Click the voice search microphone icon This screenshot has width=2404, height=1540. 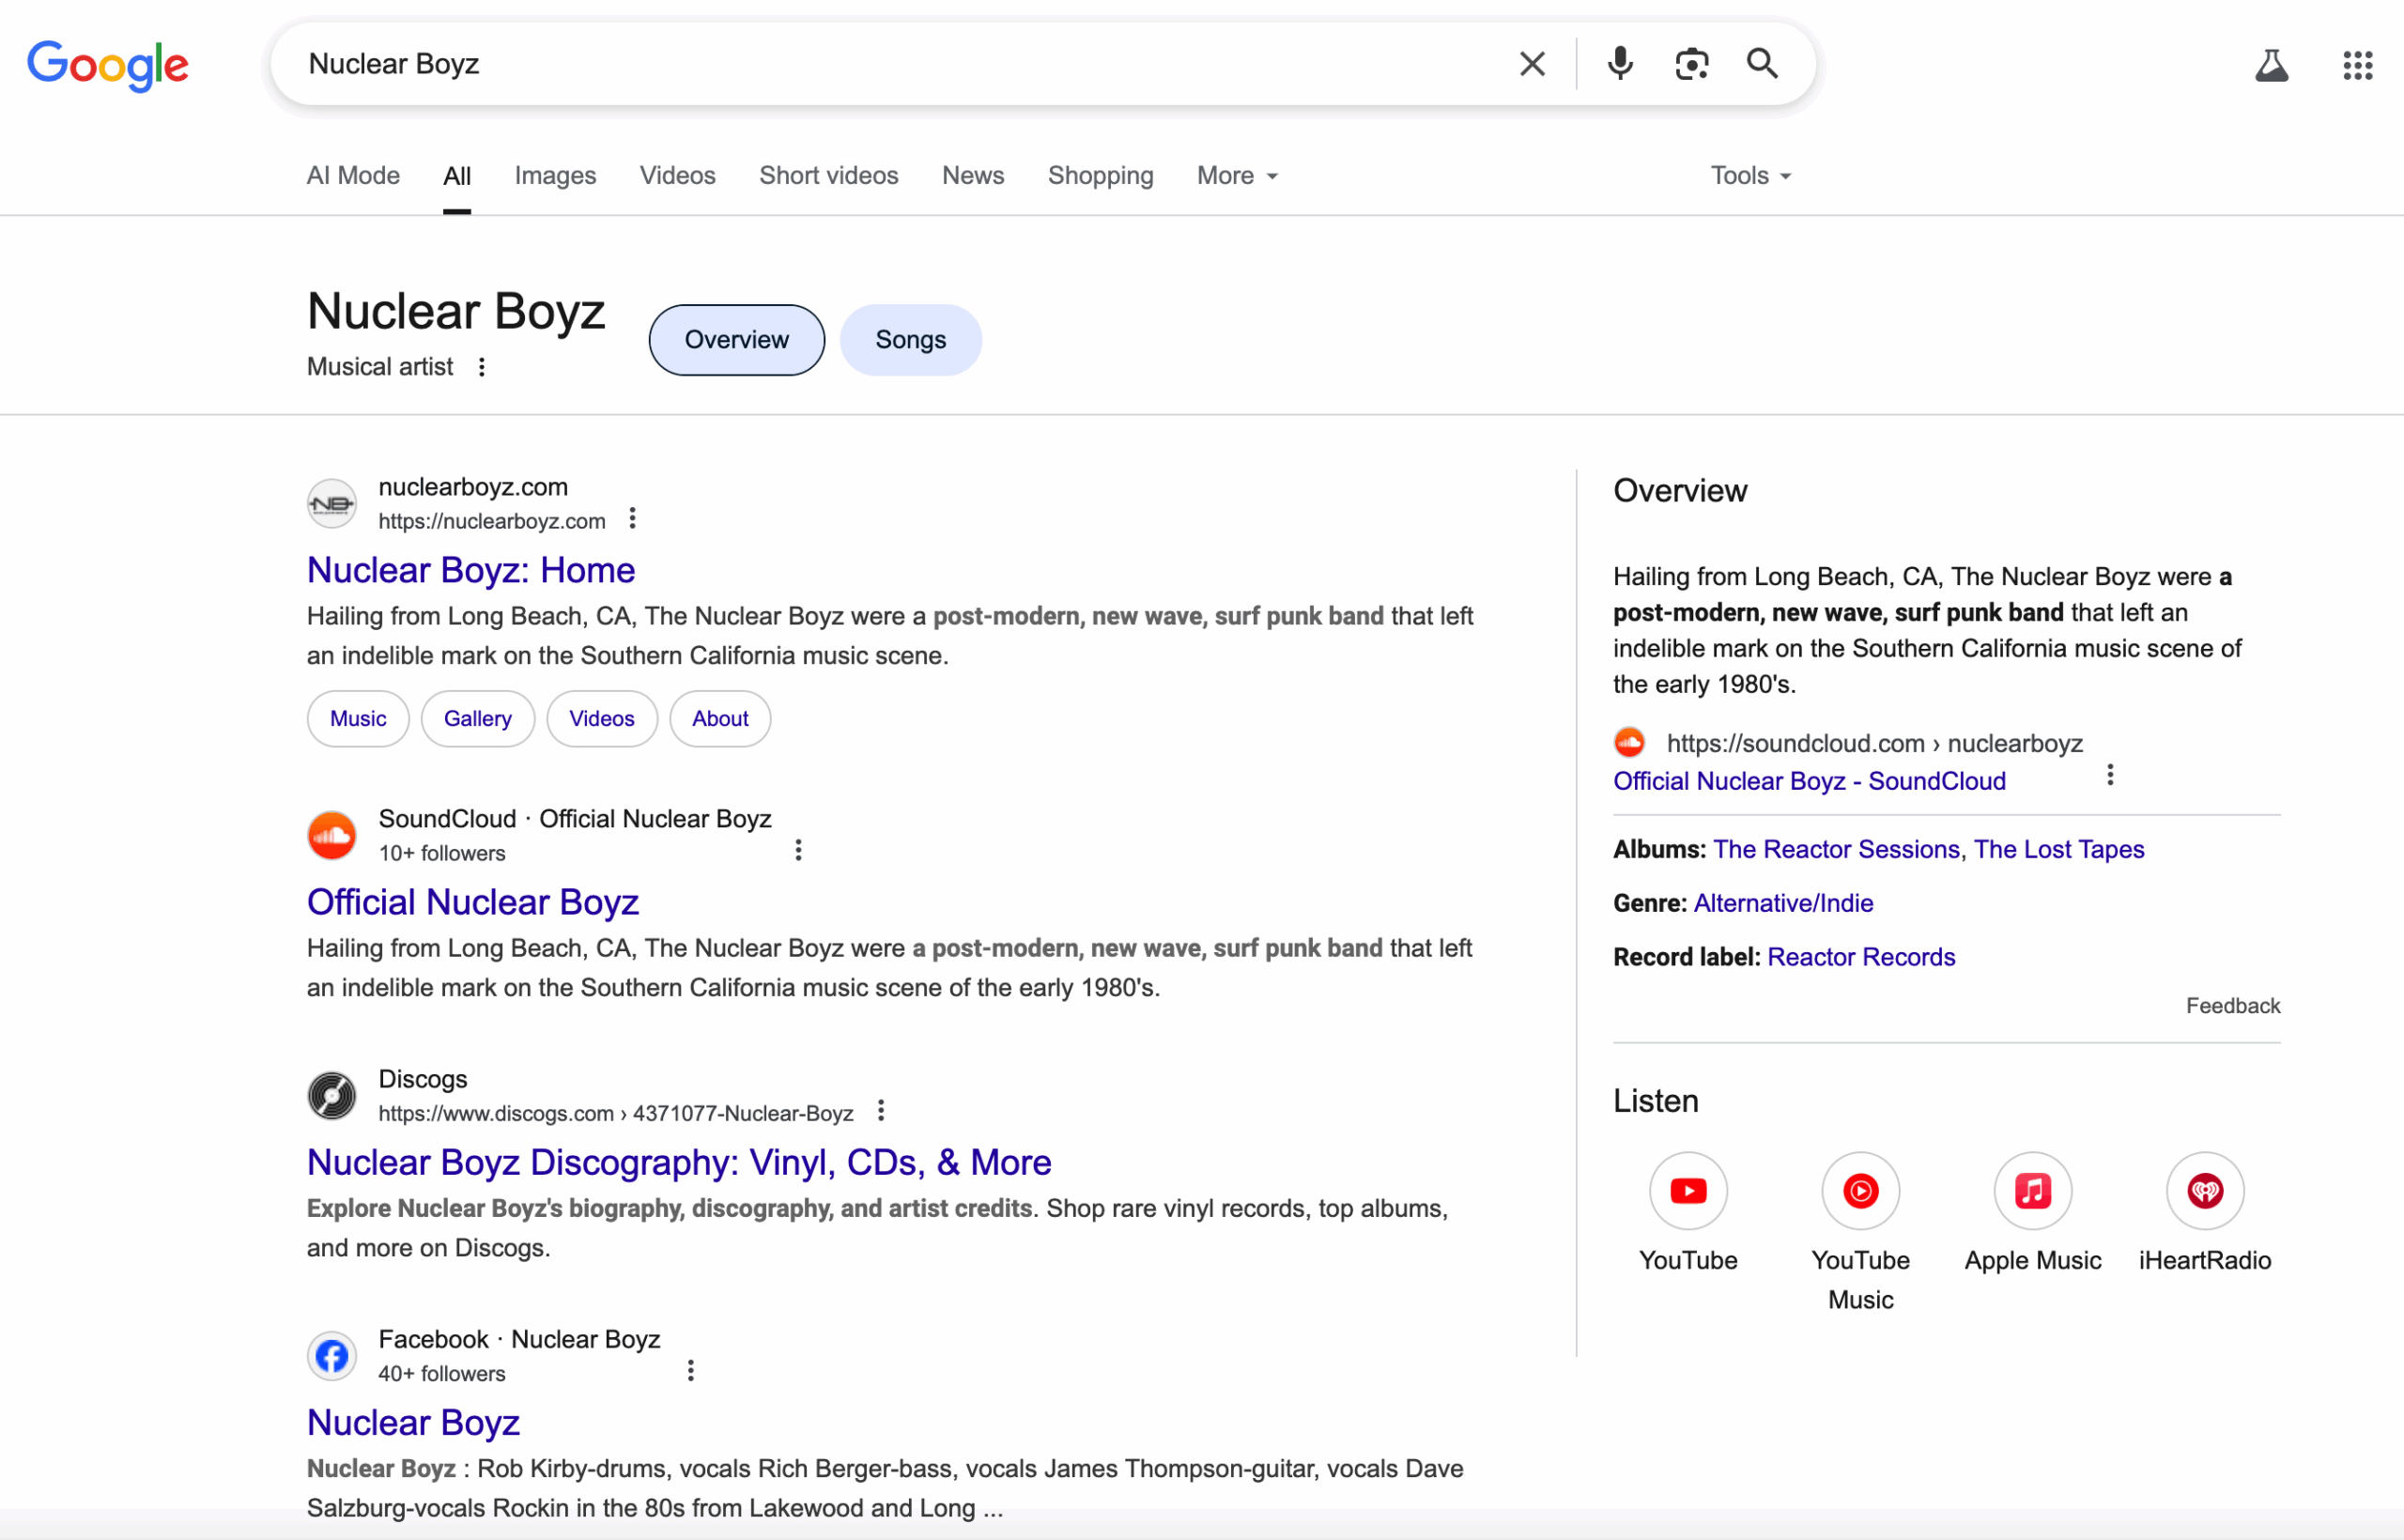point(1620,64)
